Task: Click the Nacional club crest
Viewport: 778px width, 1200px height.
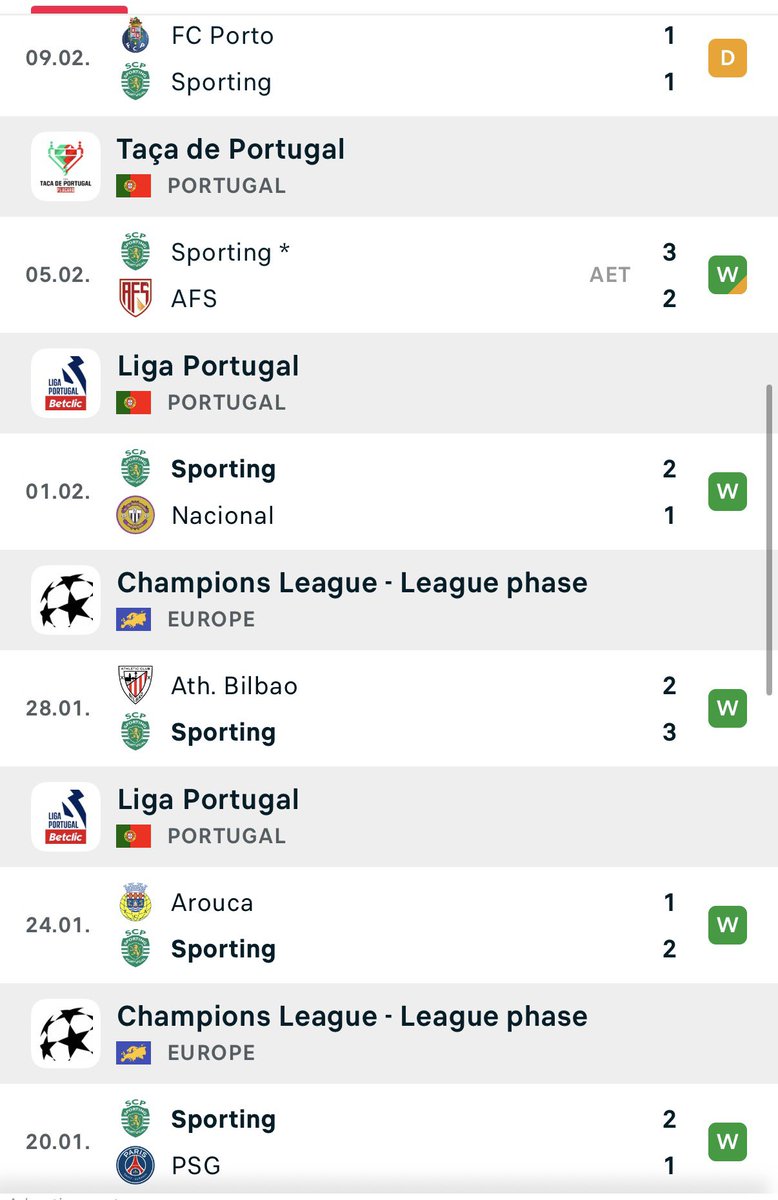Action: (x=135, y=515)
